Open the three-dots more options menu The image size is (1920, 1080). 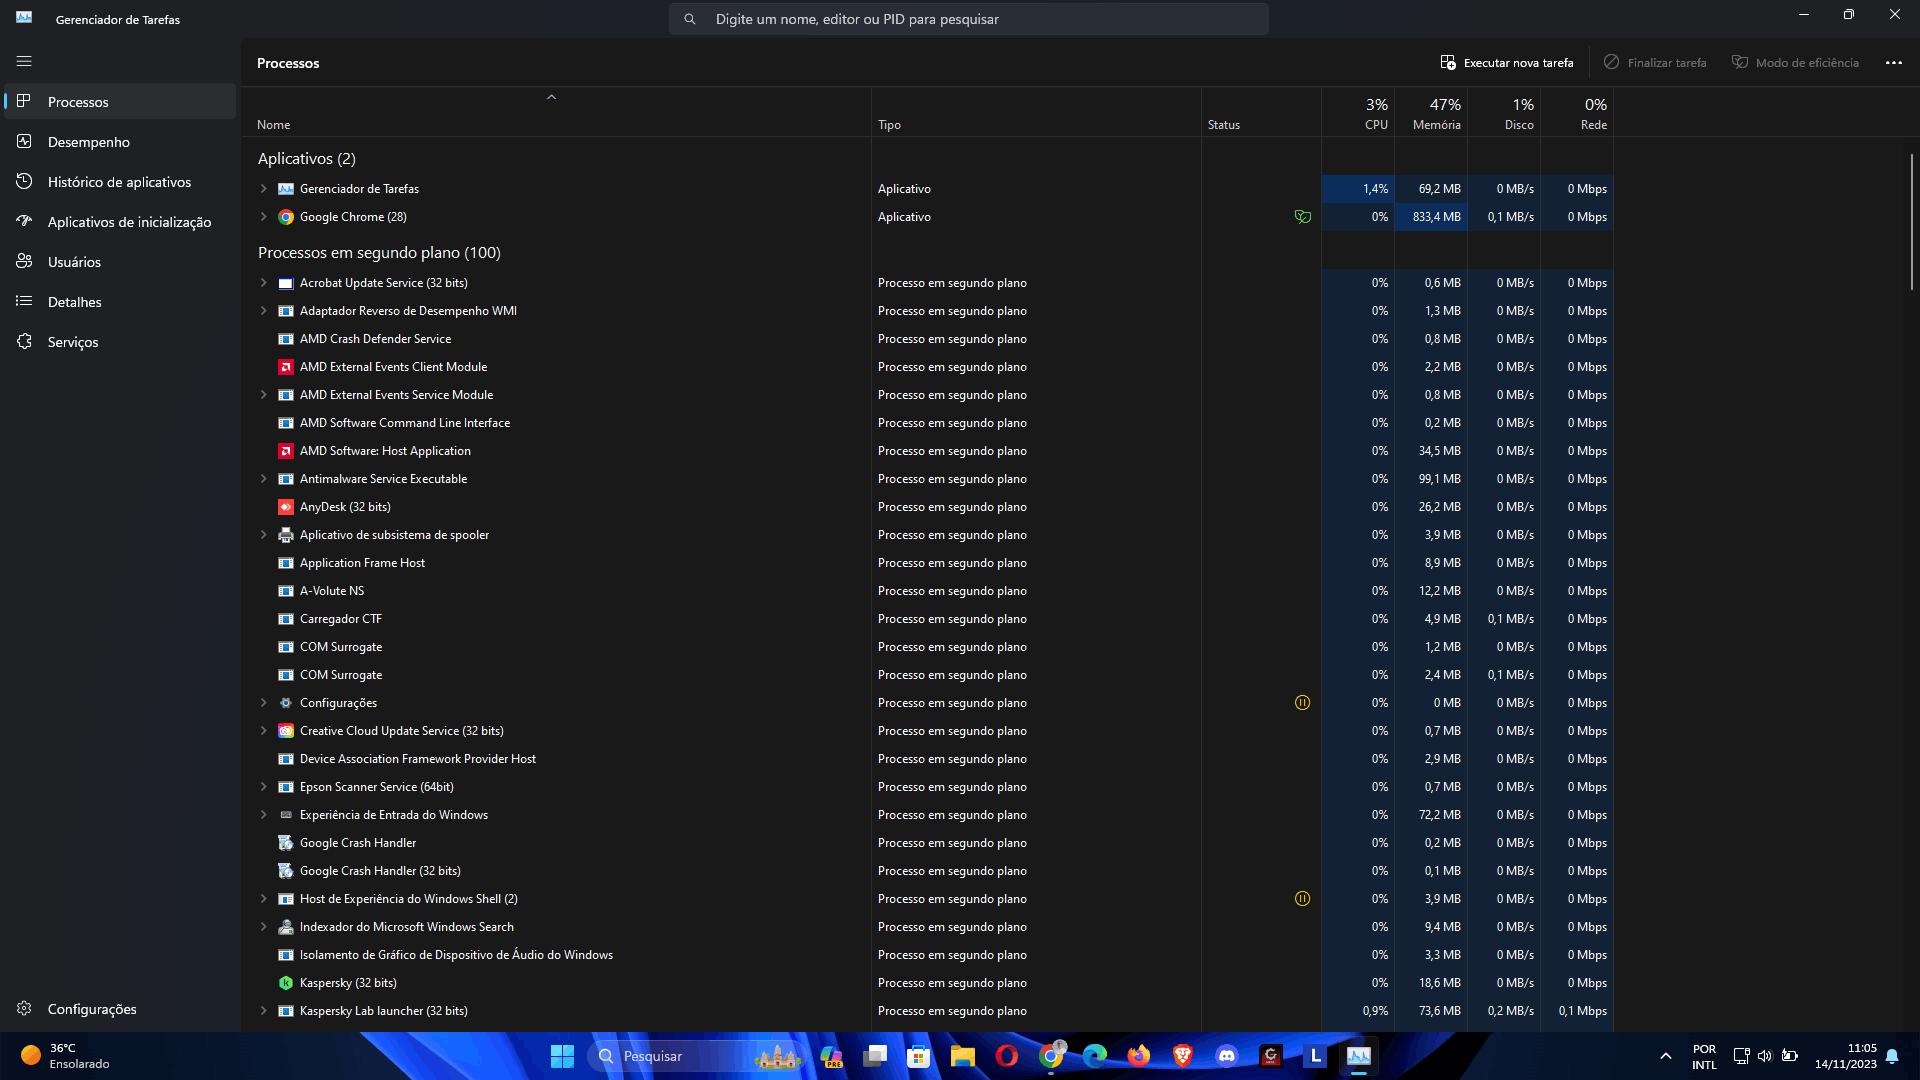coord(1893,62)
